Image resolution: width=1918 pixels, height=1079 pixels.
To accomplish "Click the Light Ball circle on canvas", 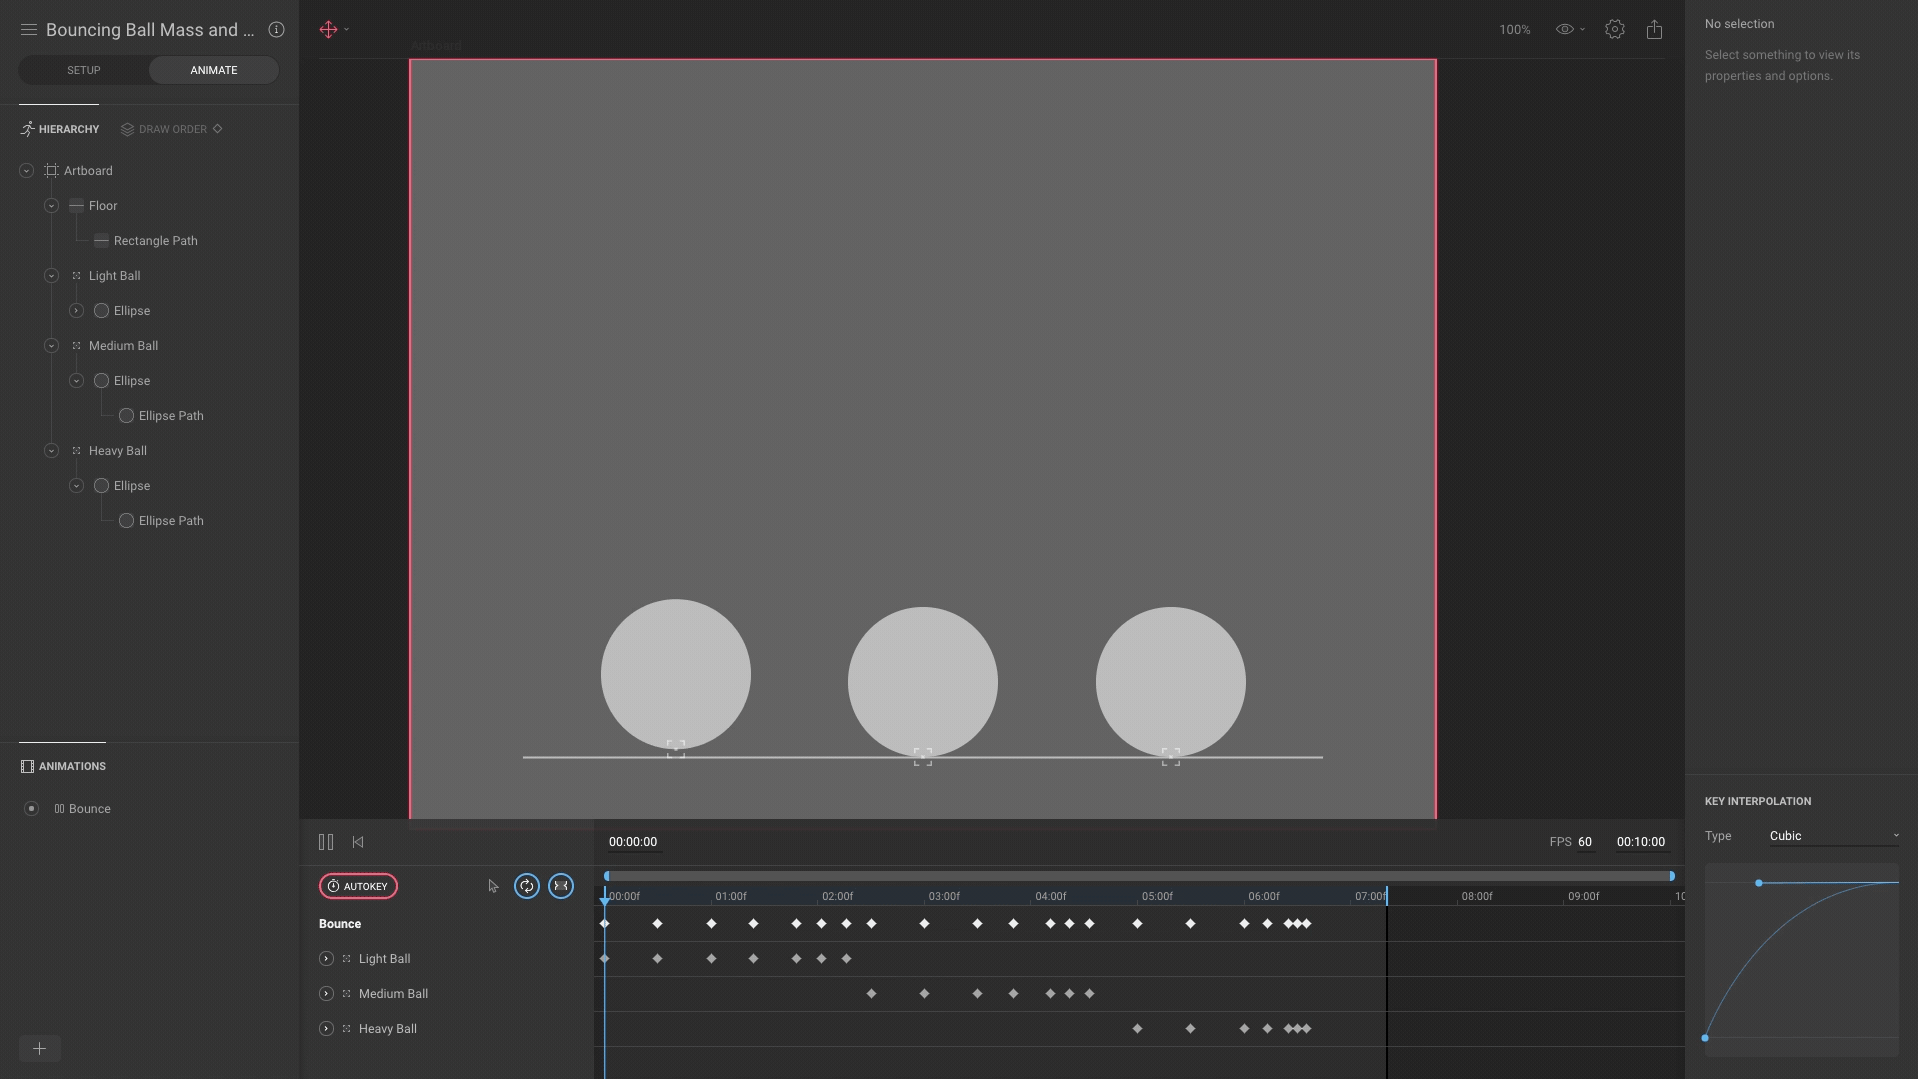I will 676,674.
